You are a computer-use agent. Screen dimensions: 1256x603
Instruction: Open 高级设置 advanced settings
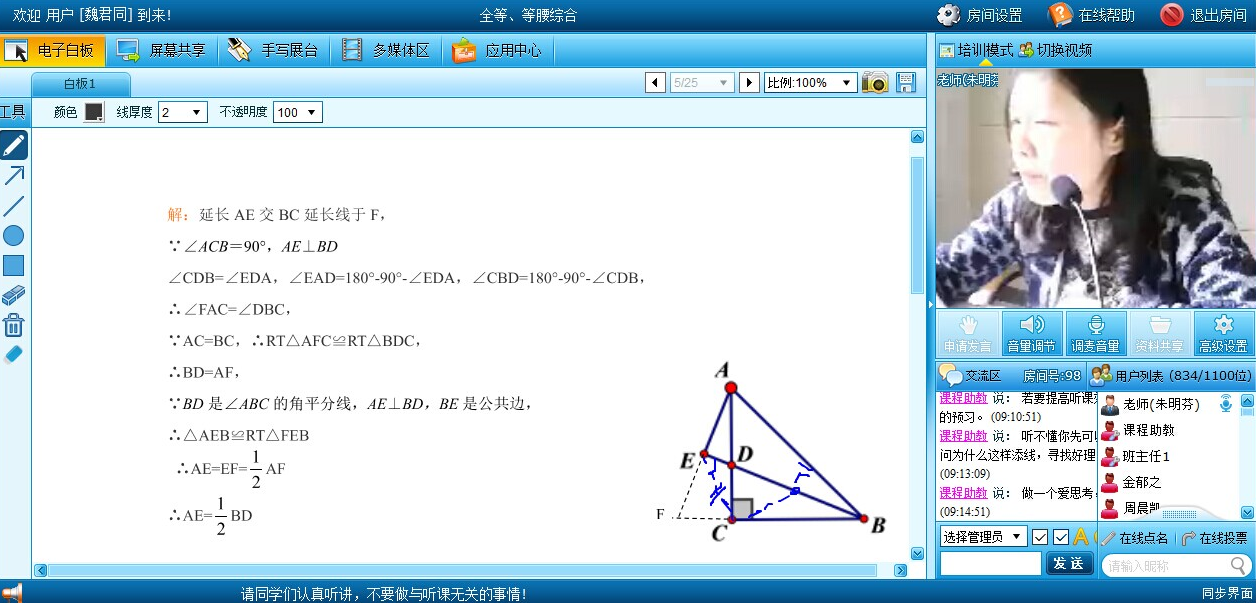click(1223, 333)
